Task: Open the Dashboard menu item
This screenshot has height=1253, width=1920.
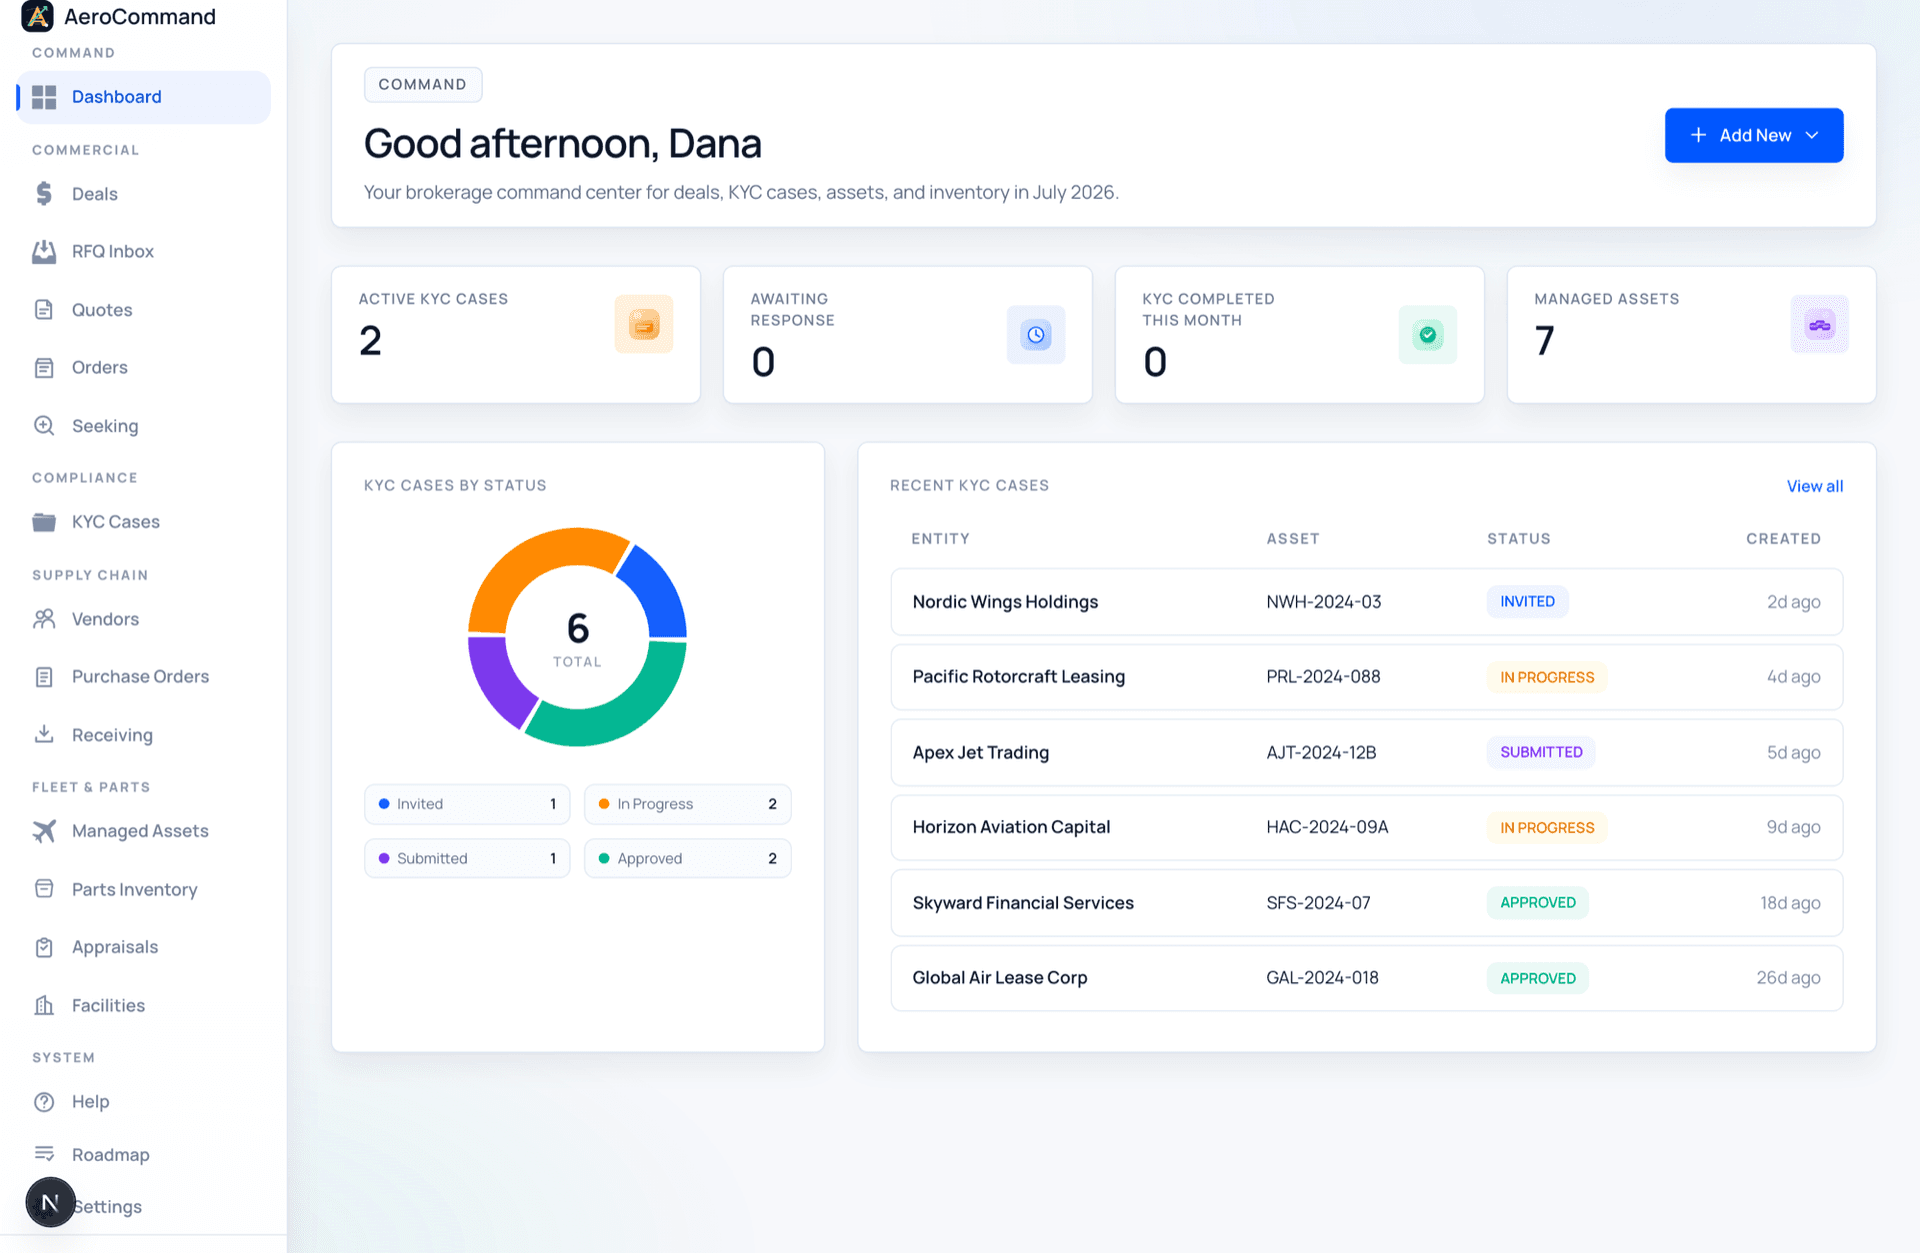Action: click(144, 97)
